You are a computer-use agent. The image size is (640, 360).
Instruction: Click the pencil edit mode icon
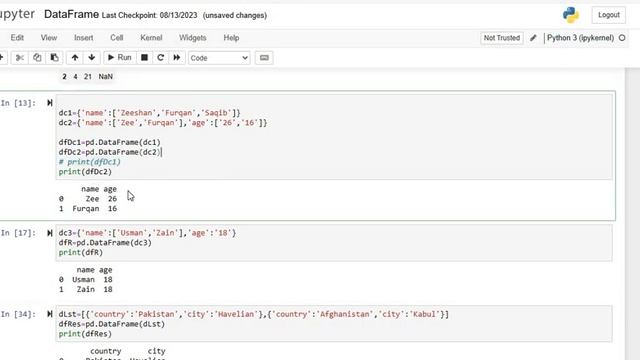(x=533, y=38)
